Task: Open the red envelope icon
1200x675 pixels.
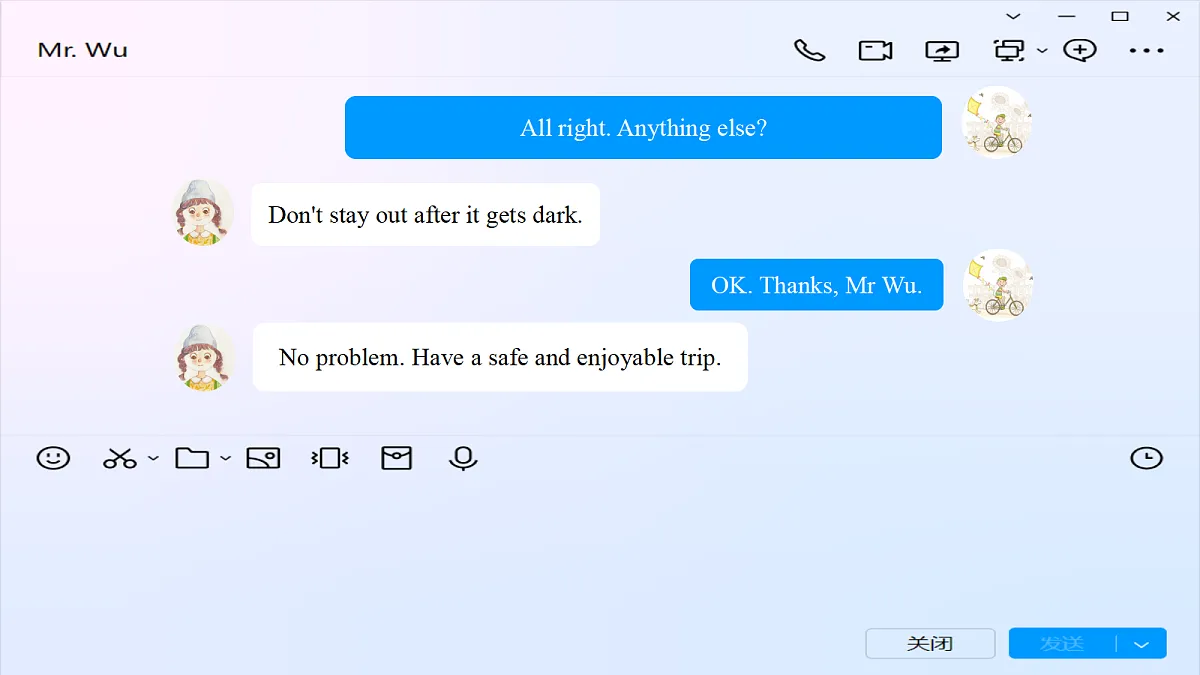Action: [x=397, y=458]
